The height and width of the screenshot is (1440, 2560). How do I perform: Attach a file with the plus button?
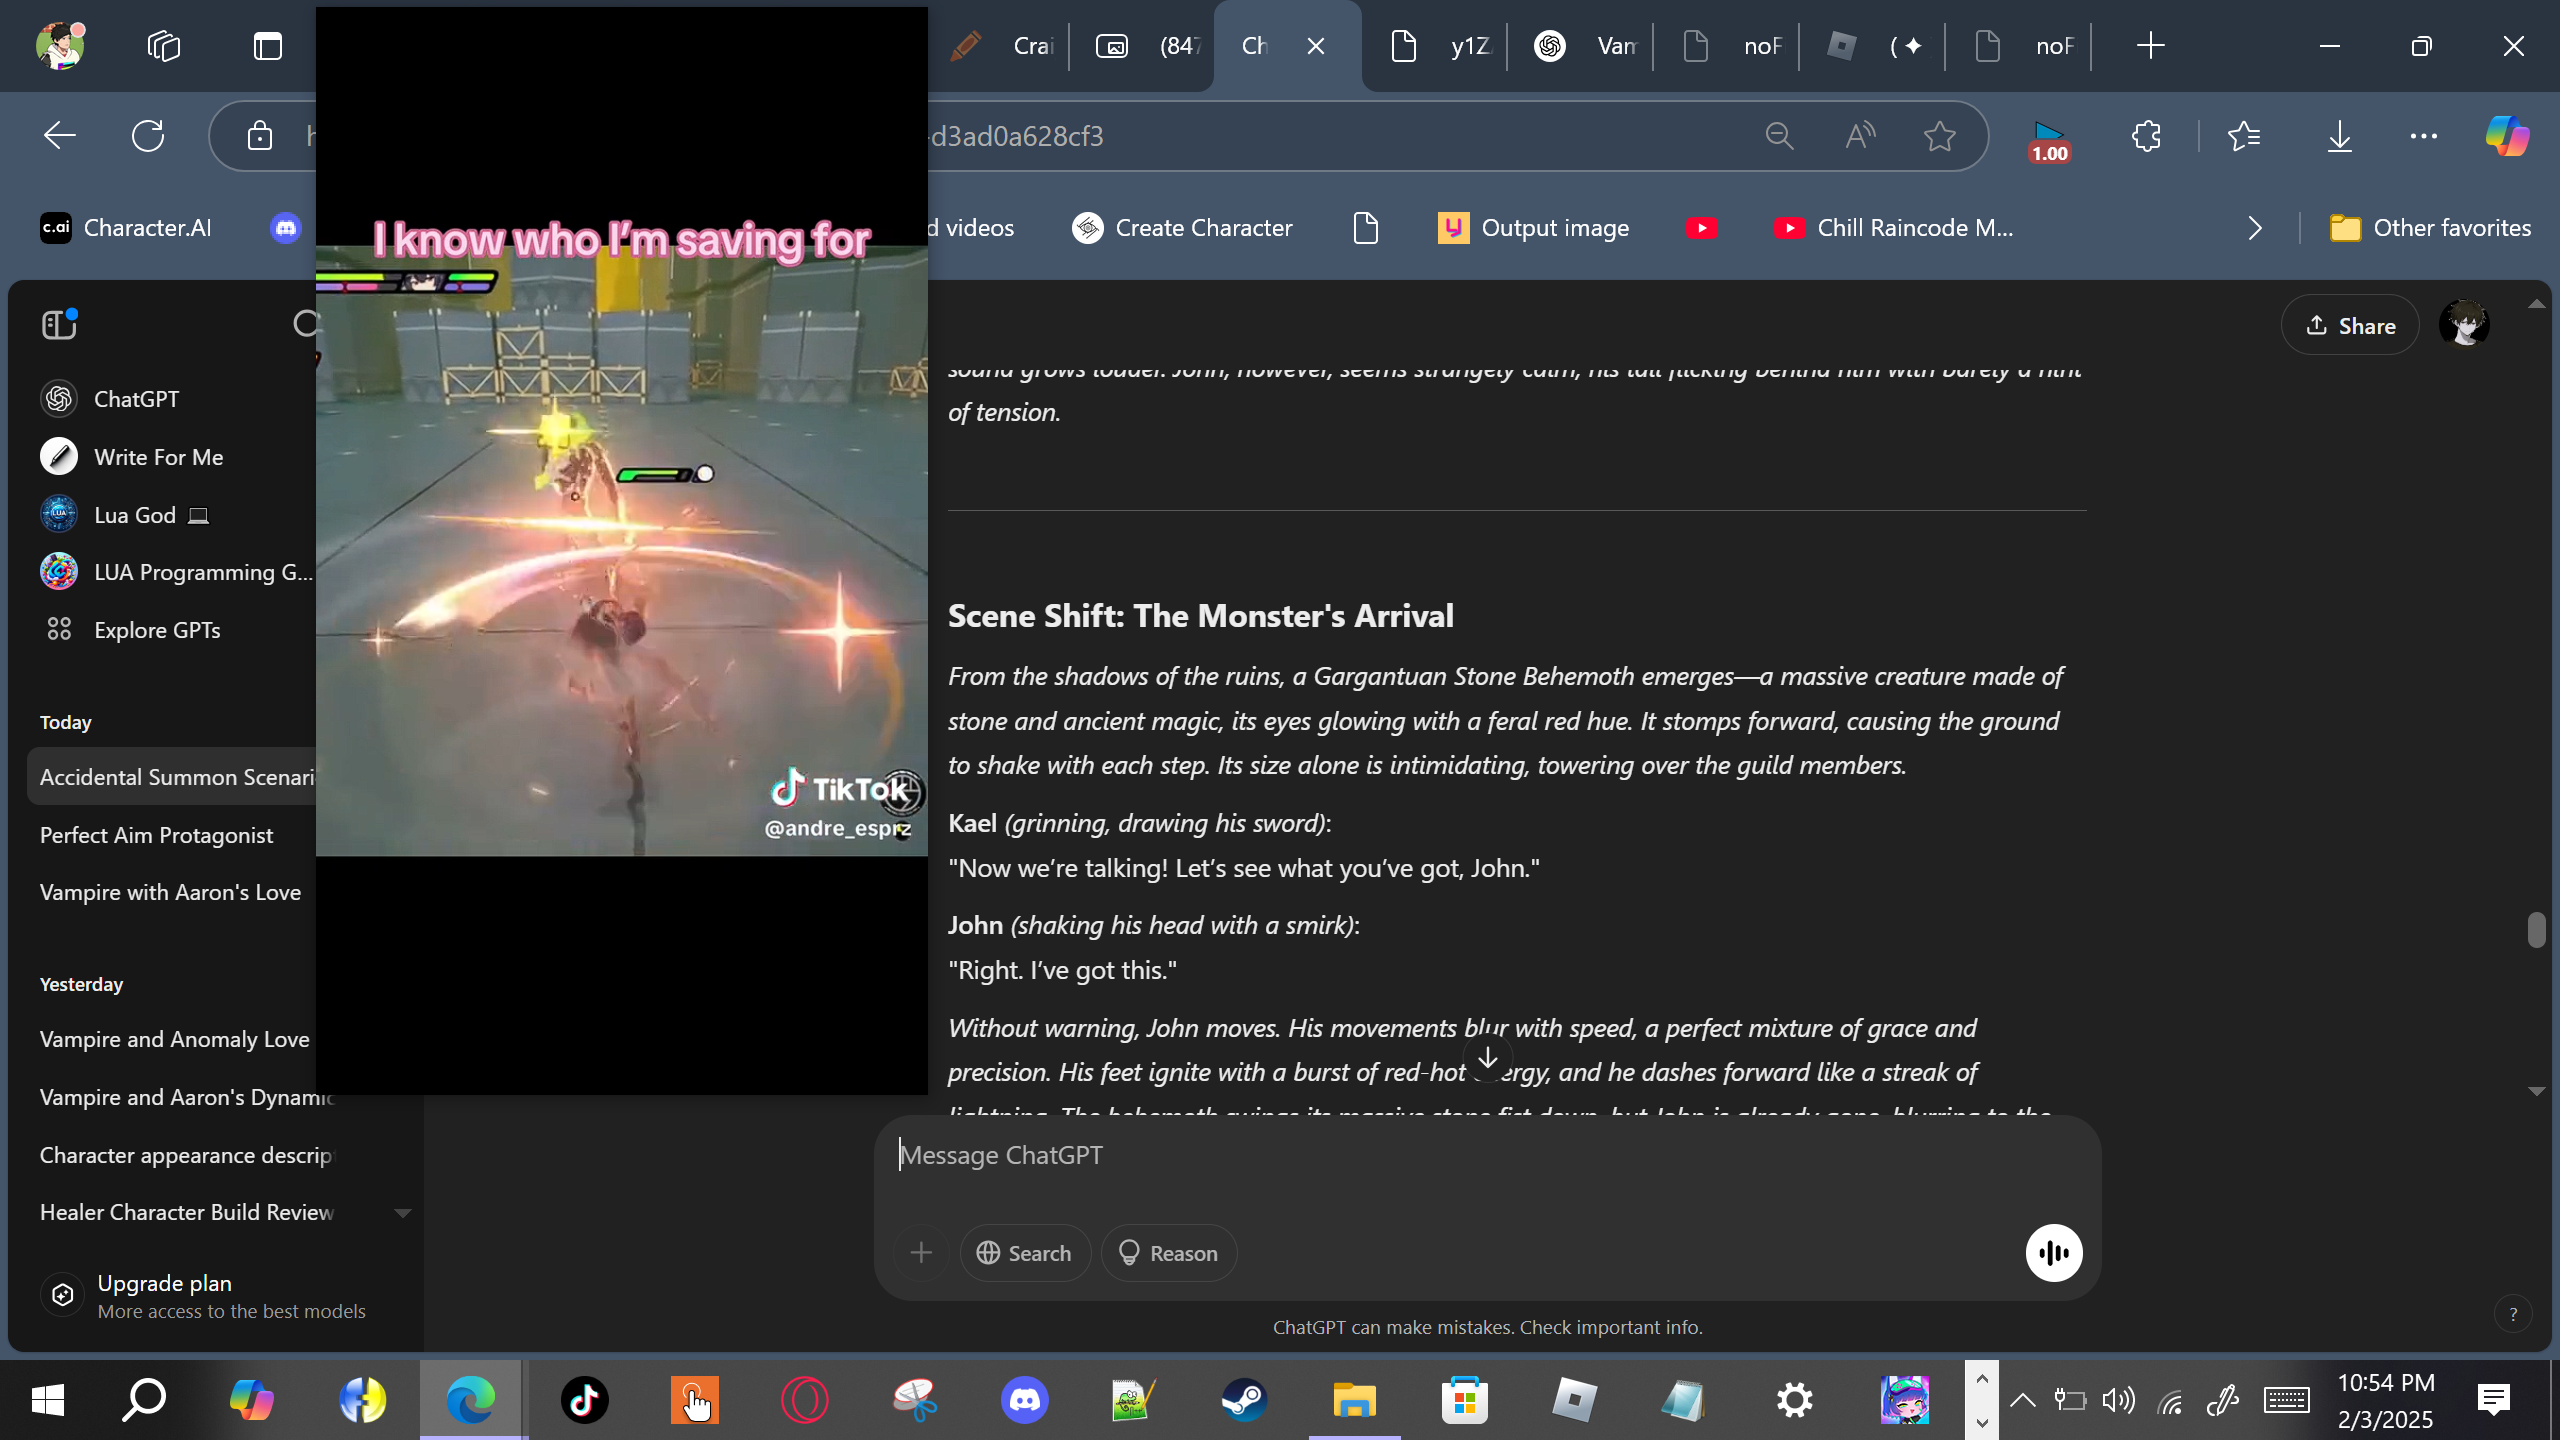coord(921,1253)
